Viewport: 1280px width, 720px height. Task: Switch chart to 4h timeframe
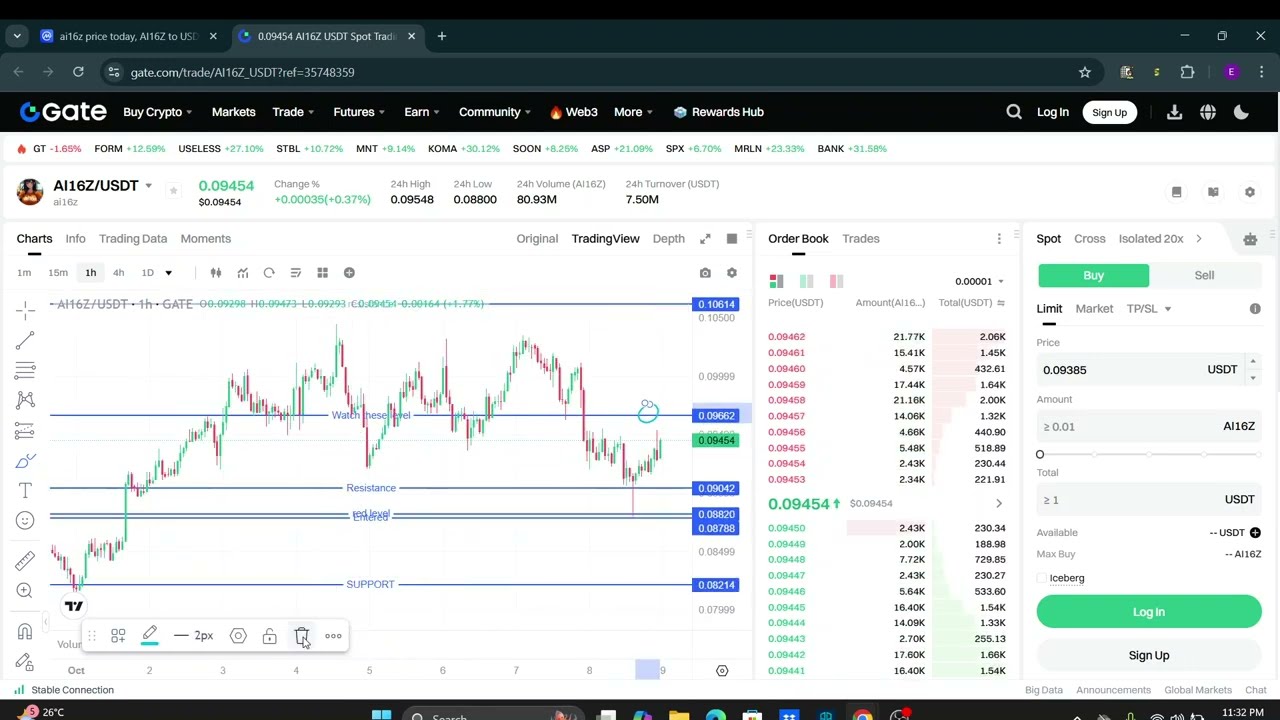[x=118, y=273]
